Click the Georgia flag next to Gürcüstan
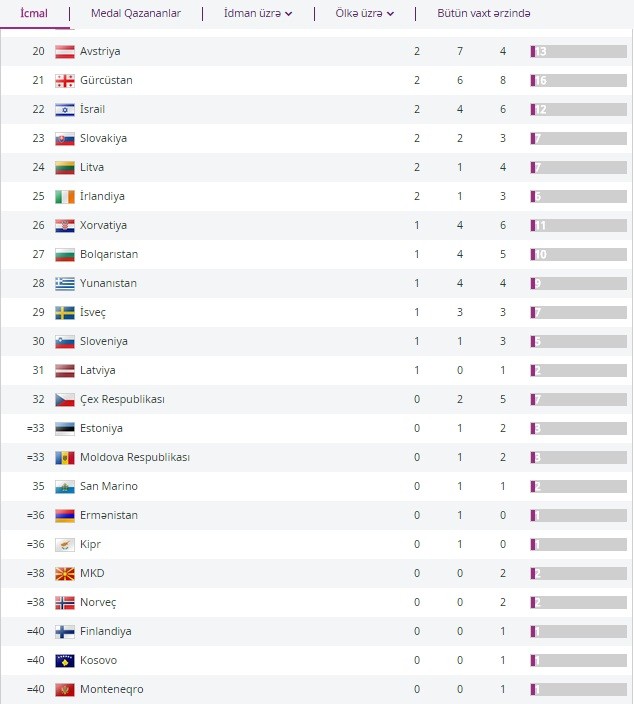The image size is (634, 704). pyautogui.click(x=64, y=80)
